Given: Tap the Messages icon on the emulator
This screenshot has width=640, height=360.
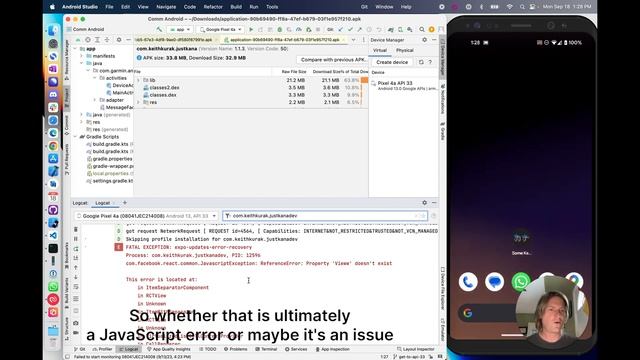Looking at the screenshot, I should (494, 282).
